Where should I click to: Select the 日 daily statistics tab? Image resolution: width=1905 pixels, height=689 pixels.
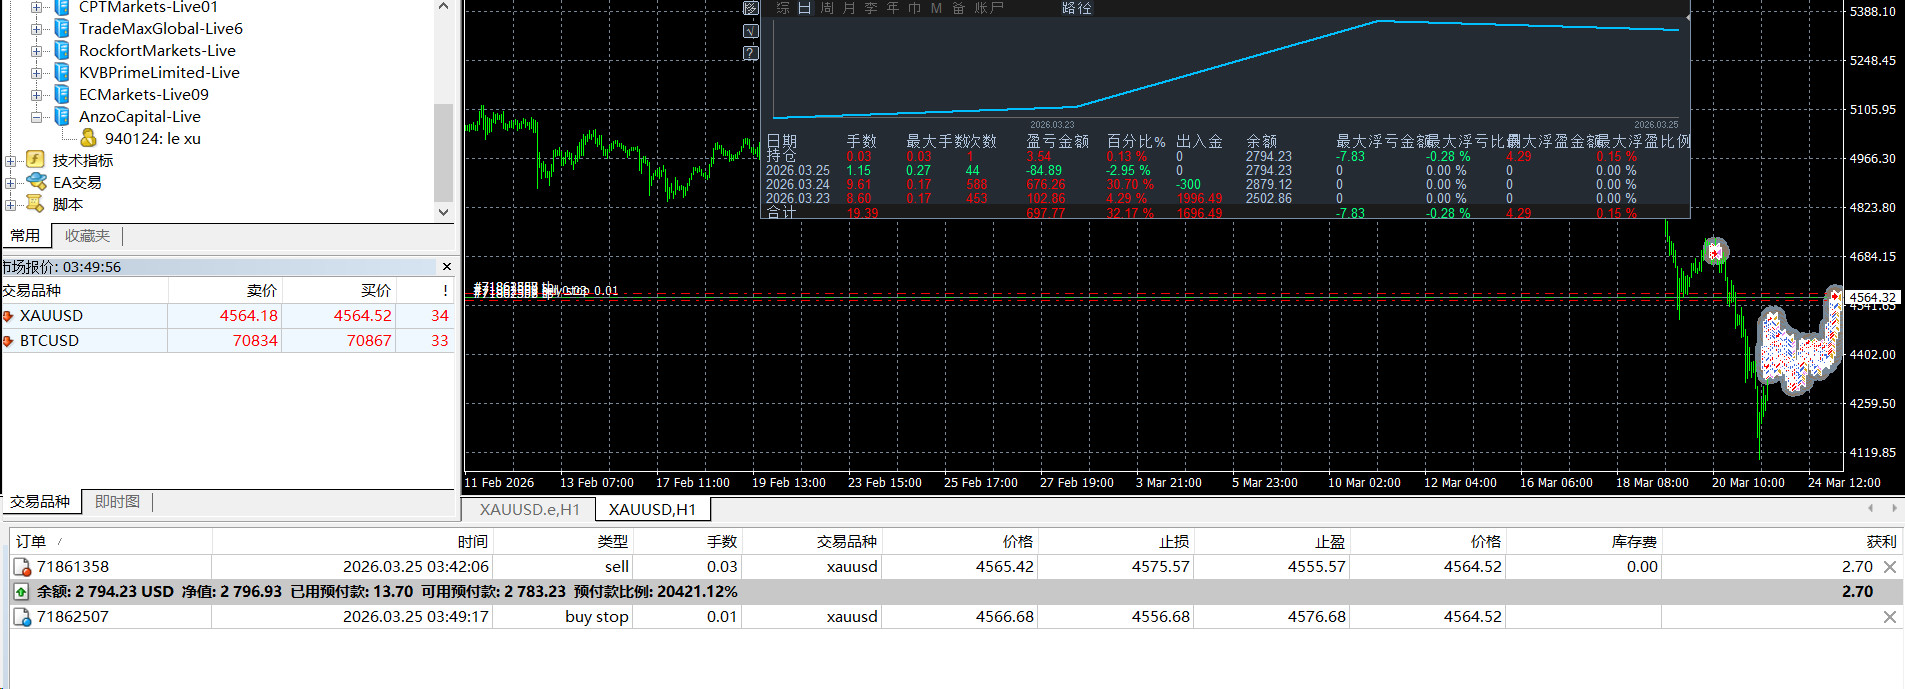[x=804, y=8]
